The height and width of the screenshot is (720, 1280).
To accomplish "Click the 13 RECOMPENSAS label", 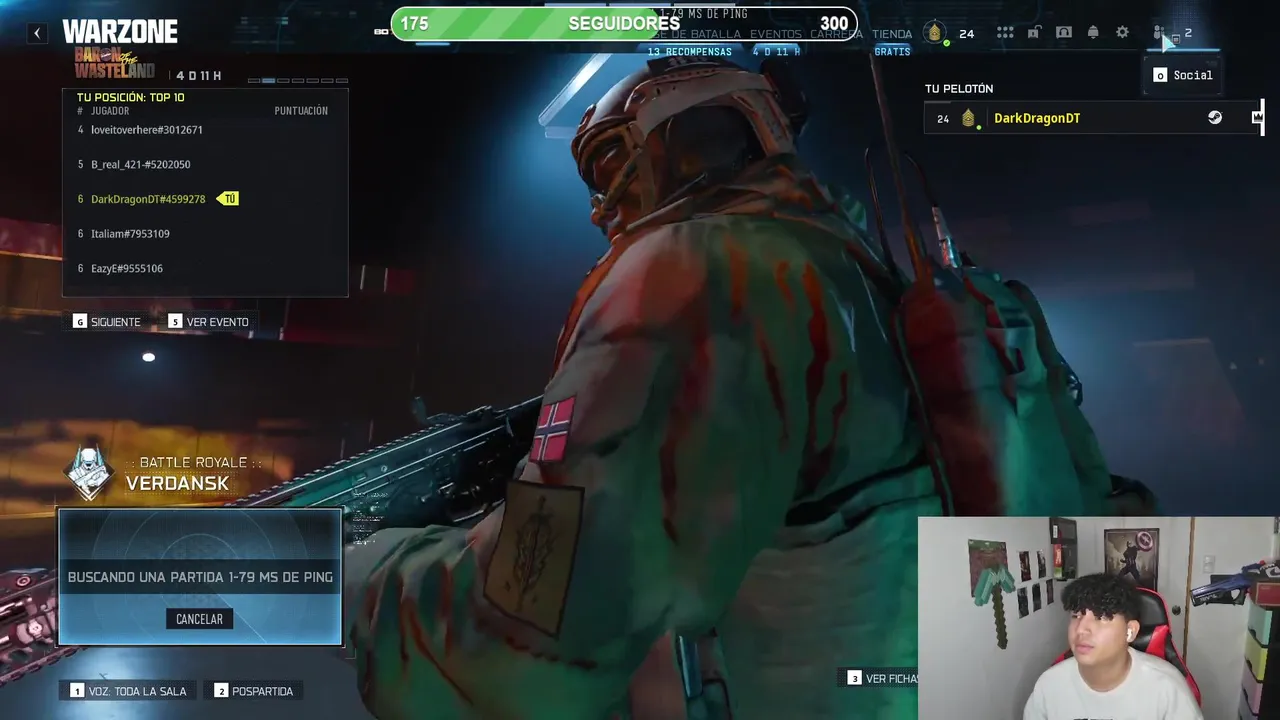I will click(690, 52).
